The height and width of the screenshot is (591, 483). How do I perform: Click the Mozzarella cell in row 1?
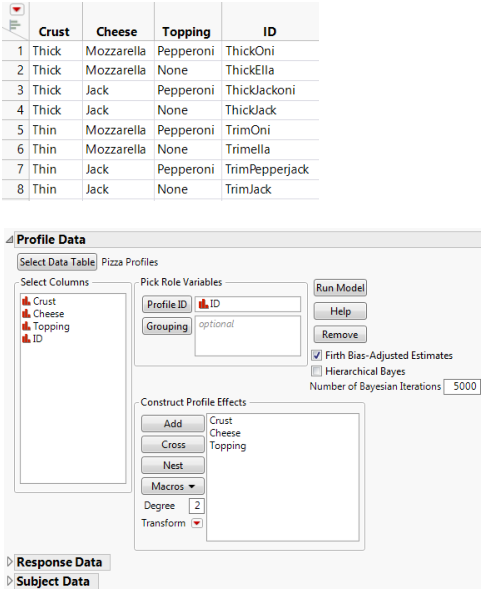(x=115, y=51)
